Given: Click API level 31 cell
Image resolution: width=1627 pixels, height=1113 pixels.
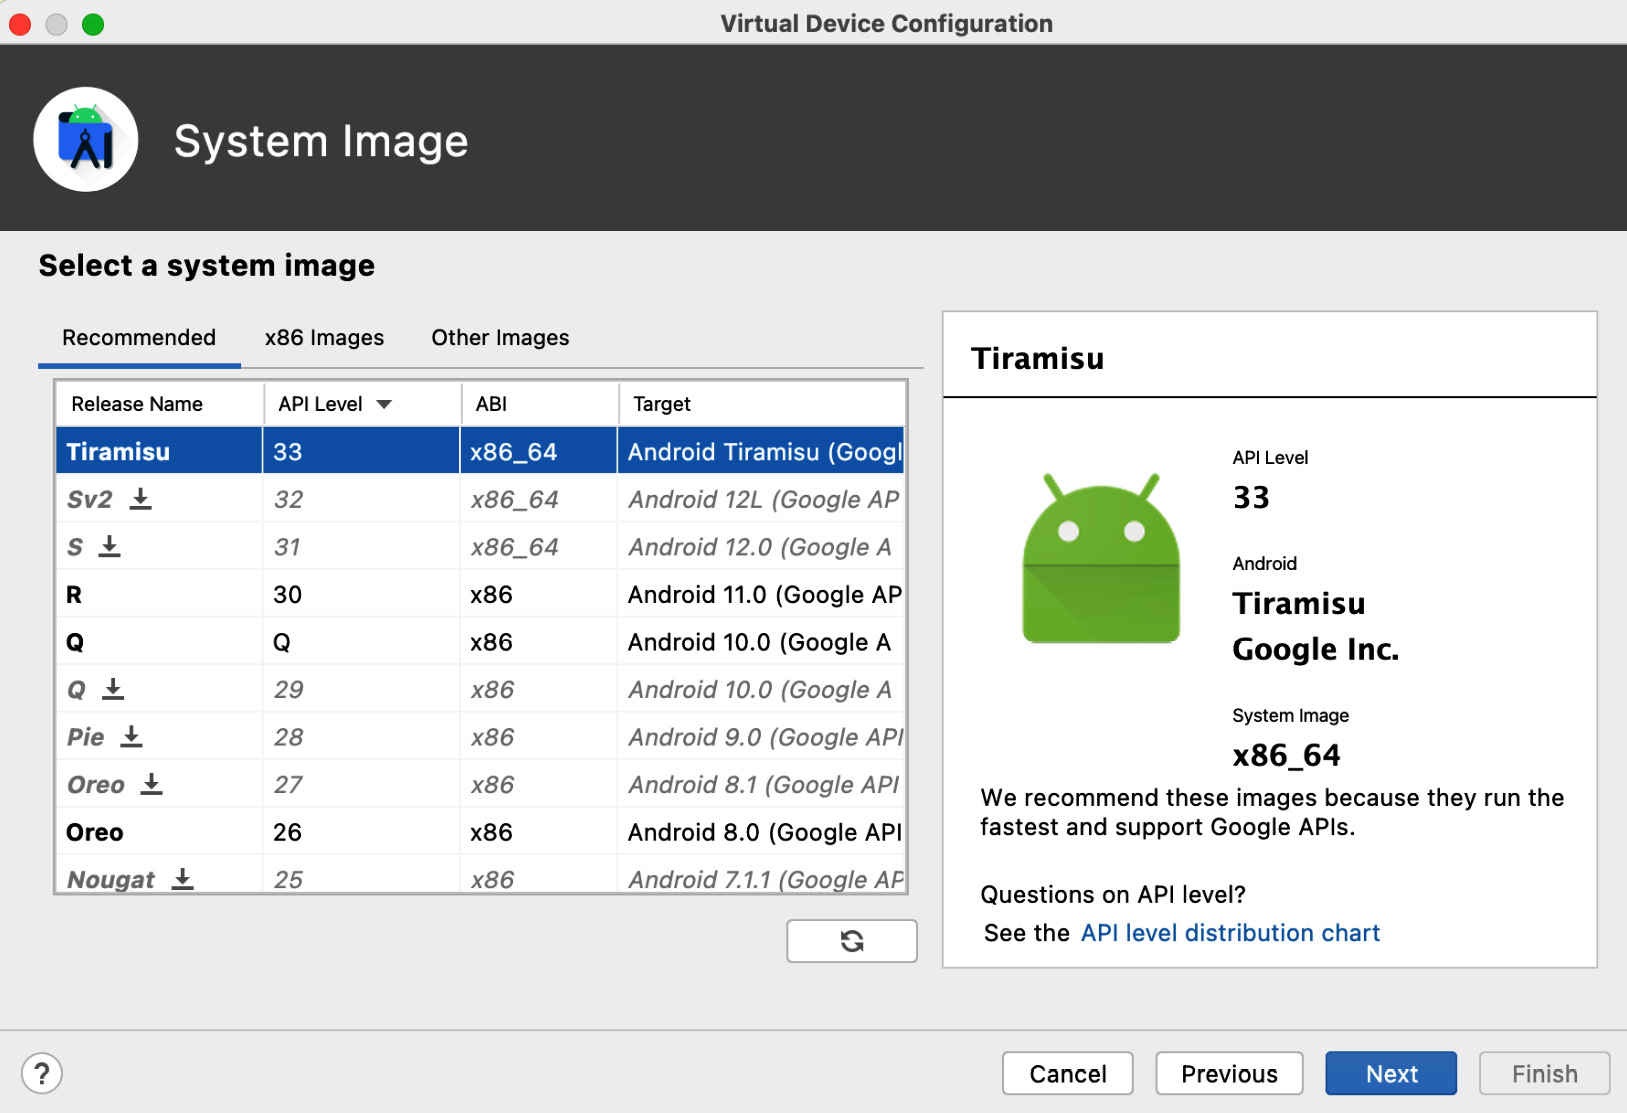Looking at the screenshot, I should click(x=361, y=546).
